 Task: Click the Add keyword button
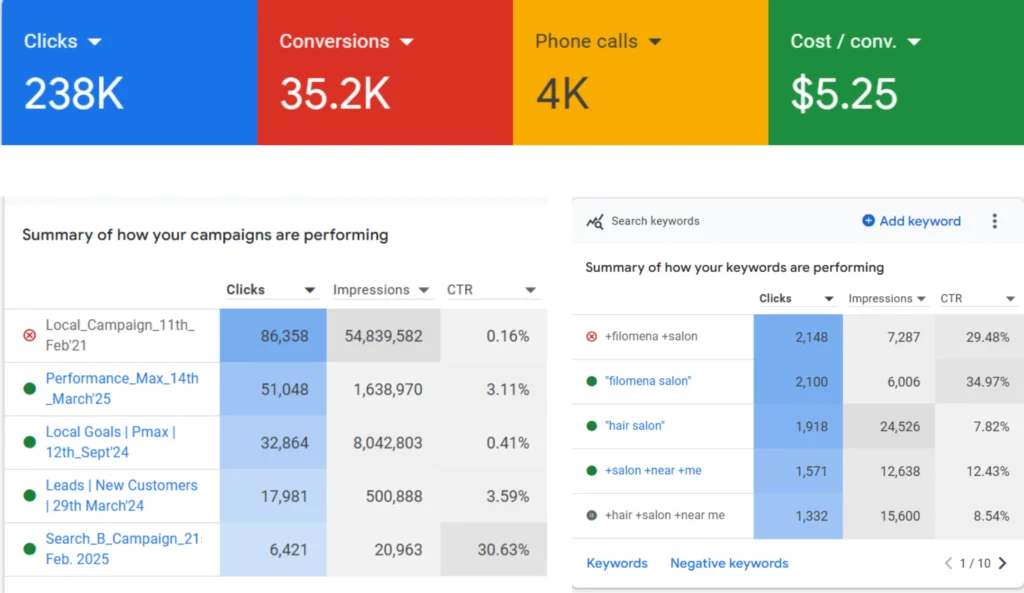[919, 221]
